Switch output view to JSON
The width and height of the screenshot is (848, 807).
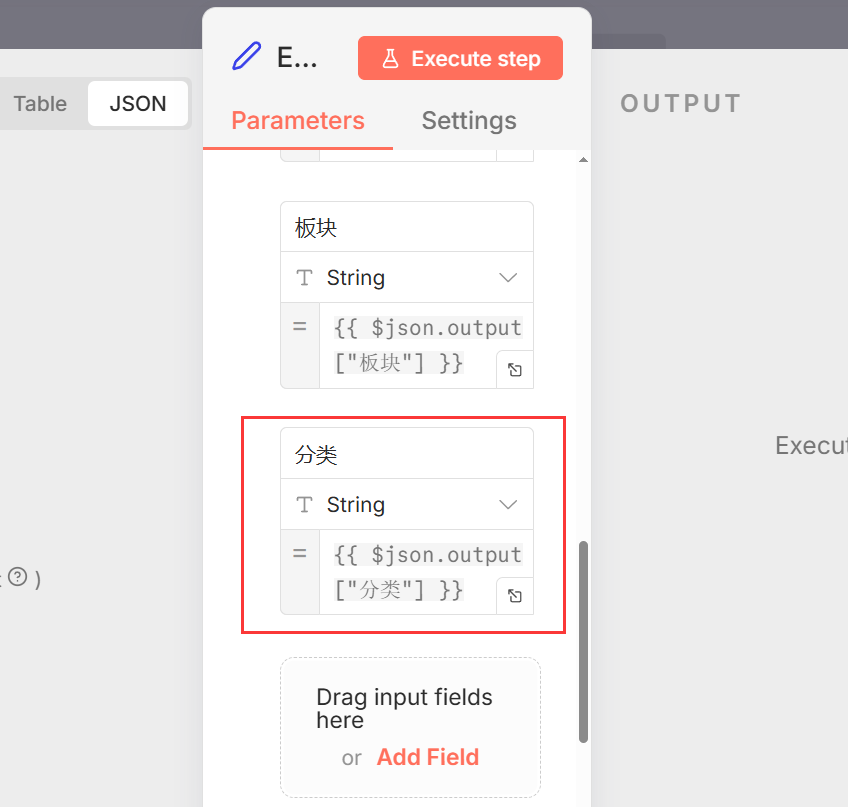tap(138, 104)
